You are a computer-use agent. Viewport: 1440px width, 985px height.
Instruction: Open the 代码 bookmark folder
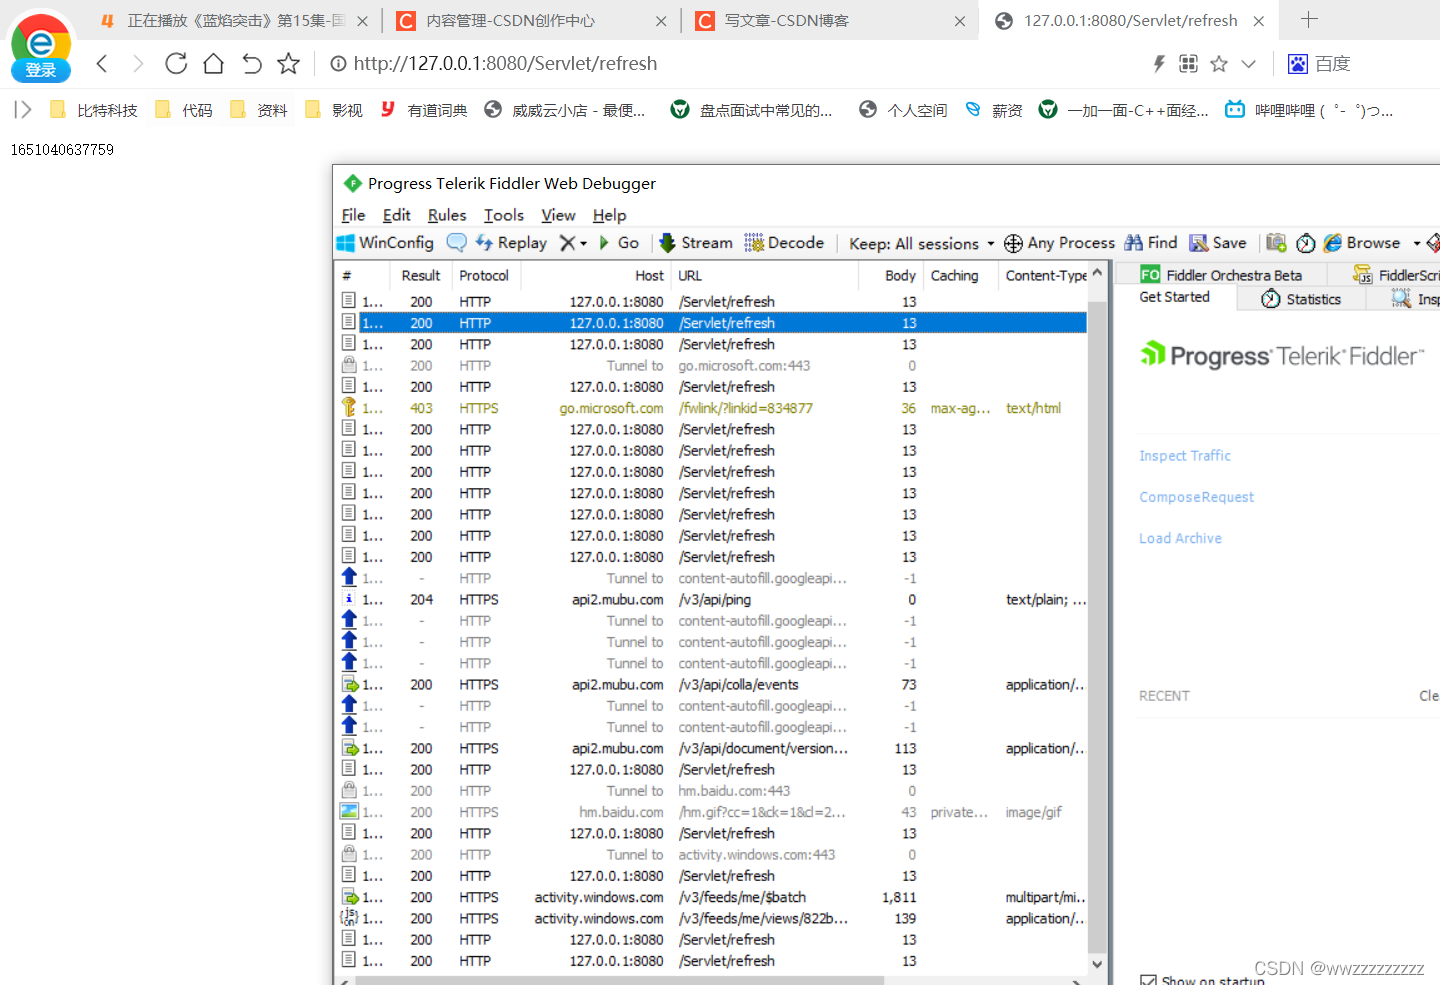(184, 110)
